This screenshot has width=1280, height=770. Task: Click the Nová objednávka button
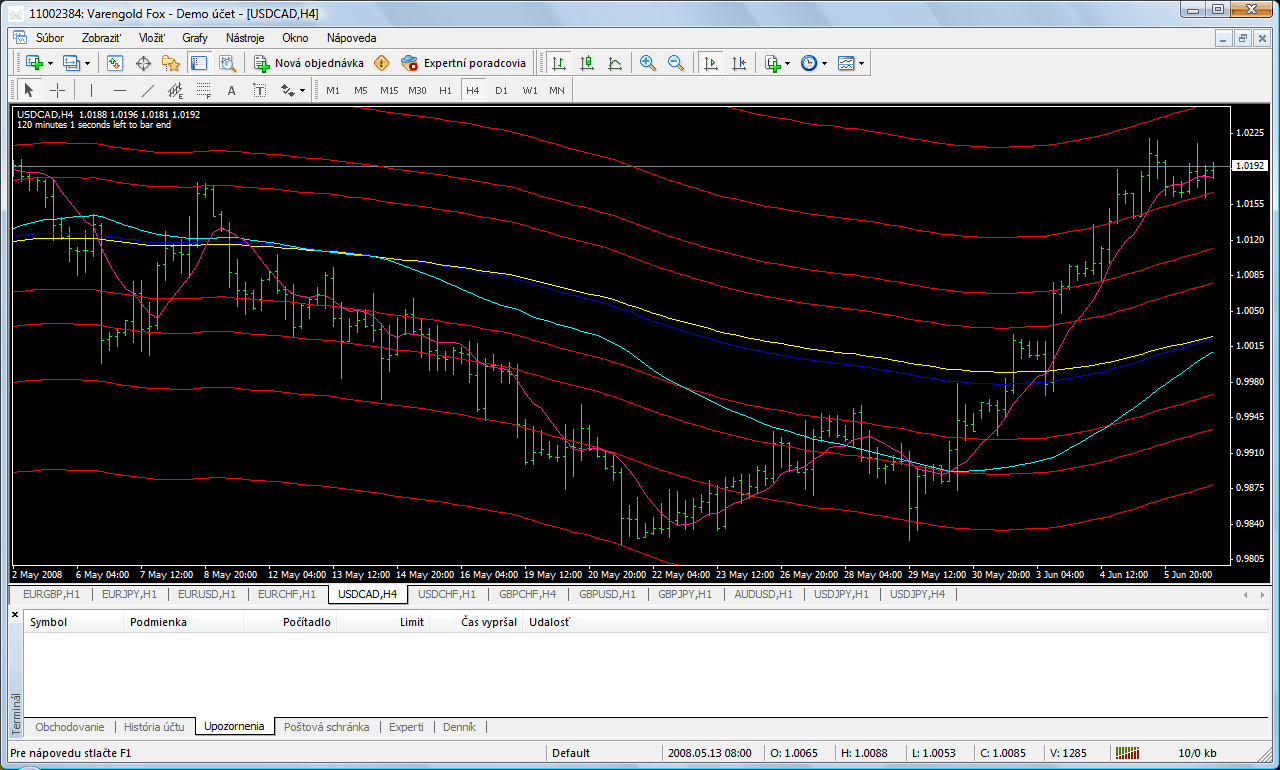pos(308,63)
